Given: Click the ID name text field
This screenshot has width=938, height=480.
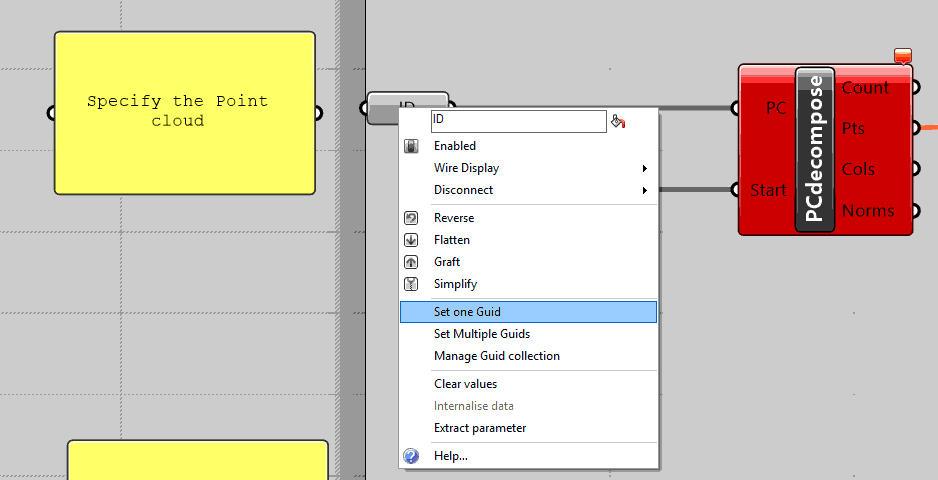Looking at the screenshot, I should [x=518, y=121].
